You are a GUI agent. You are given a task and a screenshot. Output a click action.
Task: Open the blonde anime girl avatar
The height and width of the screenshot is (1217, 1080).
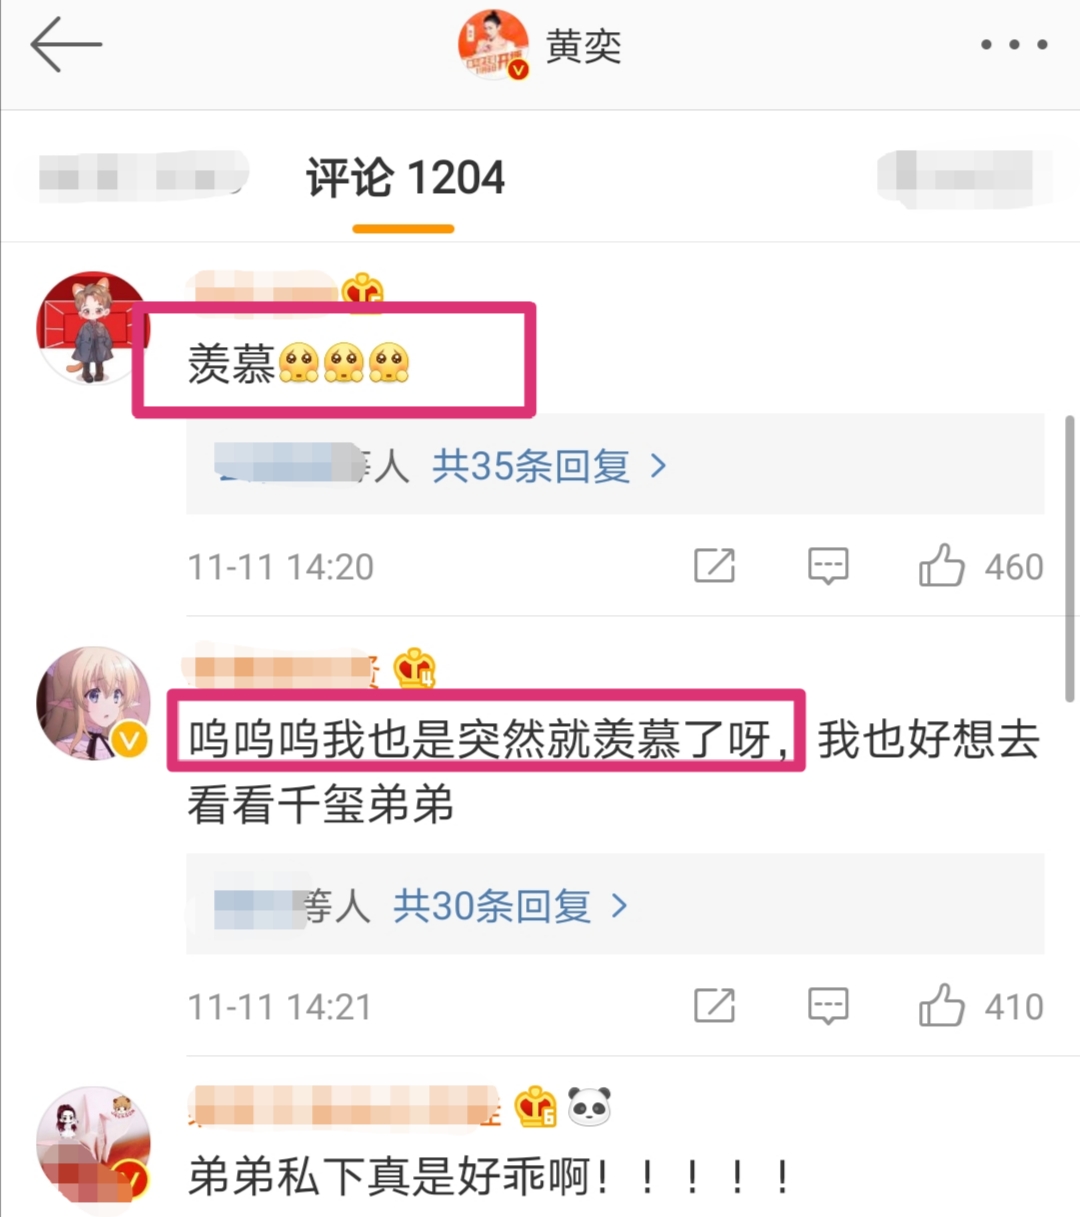93,703
